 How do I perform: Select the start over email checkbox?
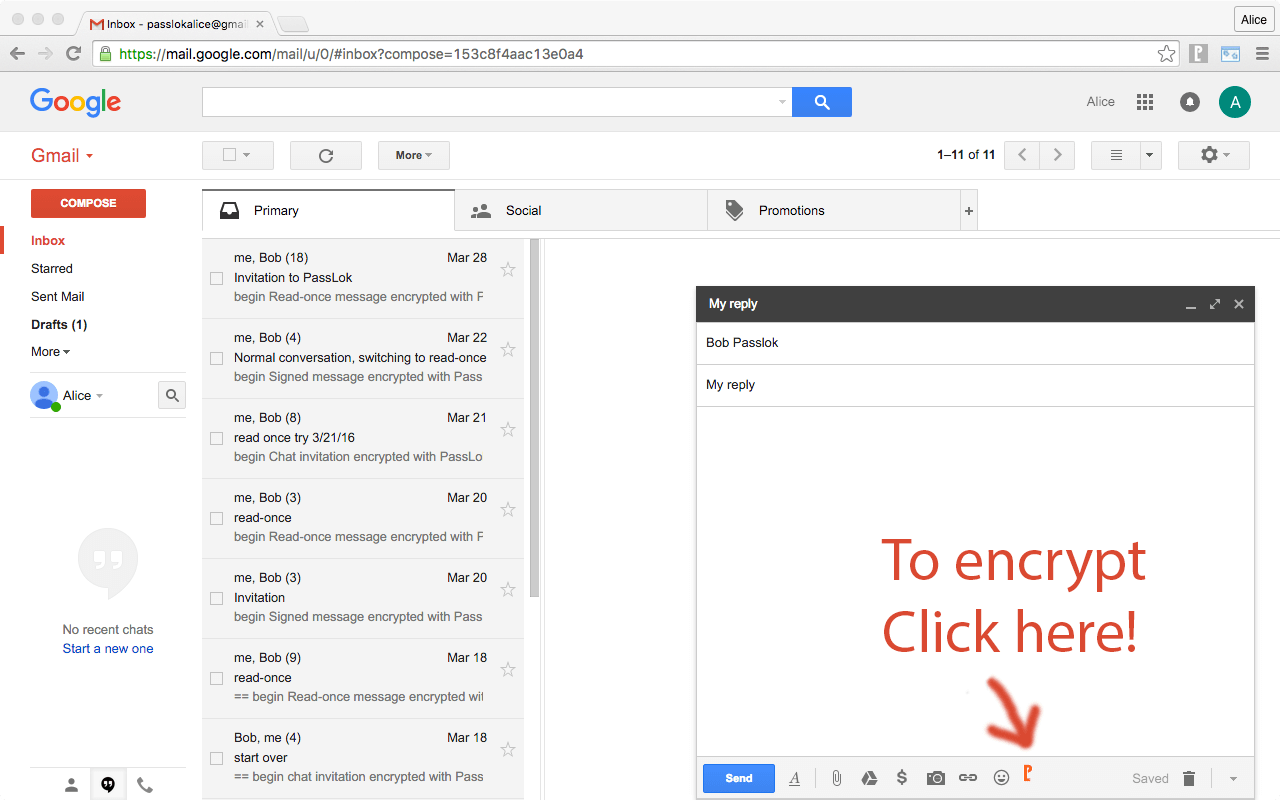216,758
